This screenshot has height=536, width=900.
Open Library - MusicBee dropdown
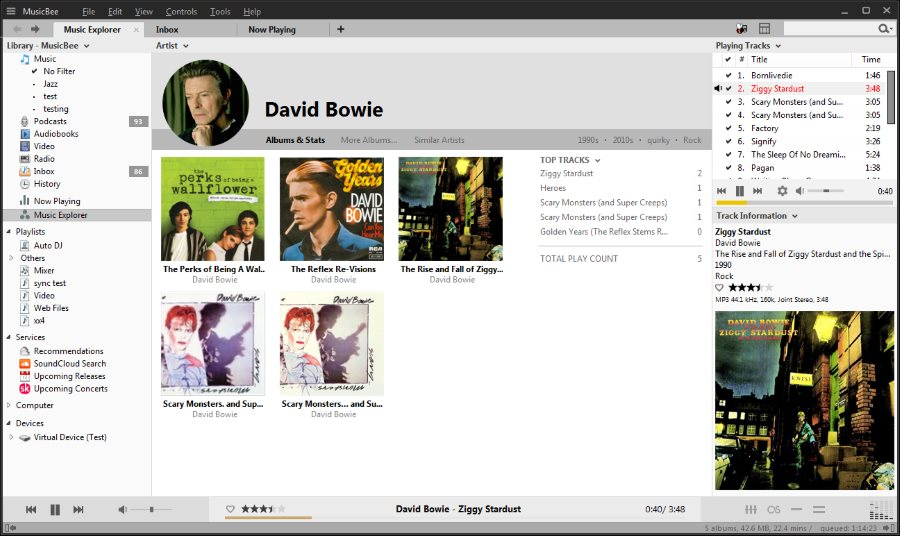(48, 45)
